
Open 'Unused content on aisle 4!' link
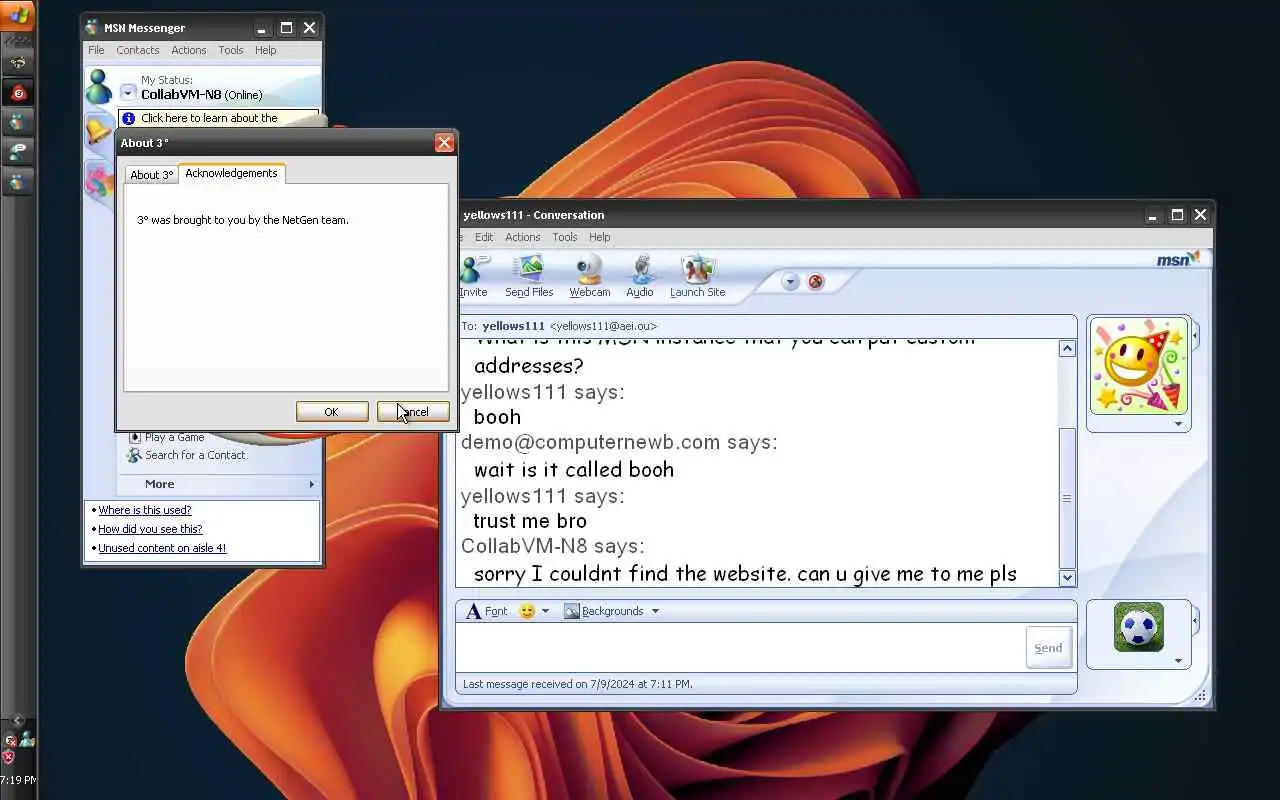point(162,548)
